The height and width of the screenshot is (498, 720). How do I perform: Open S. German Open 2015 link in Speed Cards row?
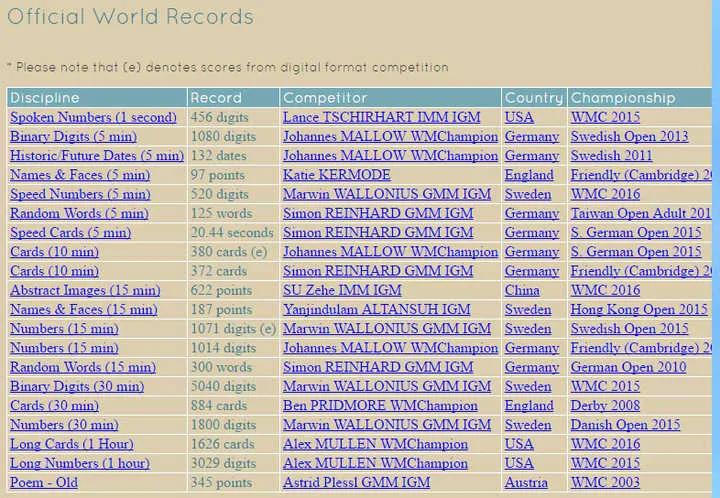(x=636, y=233)
